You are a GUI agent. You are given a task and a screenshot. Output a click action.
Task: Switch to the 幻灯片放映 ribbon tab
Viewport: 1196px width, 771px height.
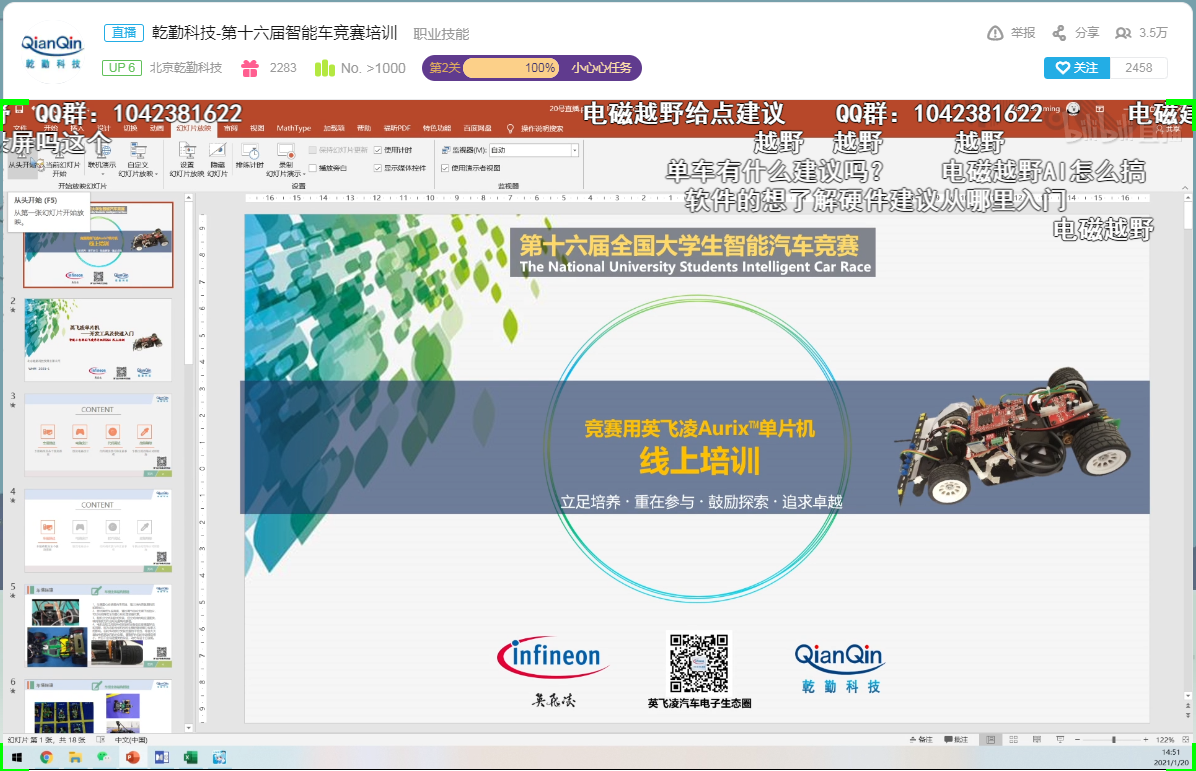click(194, 128)
